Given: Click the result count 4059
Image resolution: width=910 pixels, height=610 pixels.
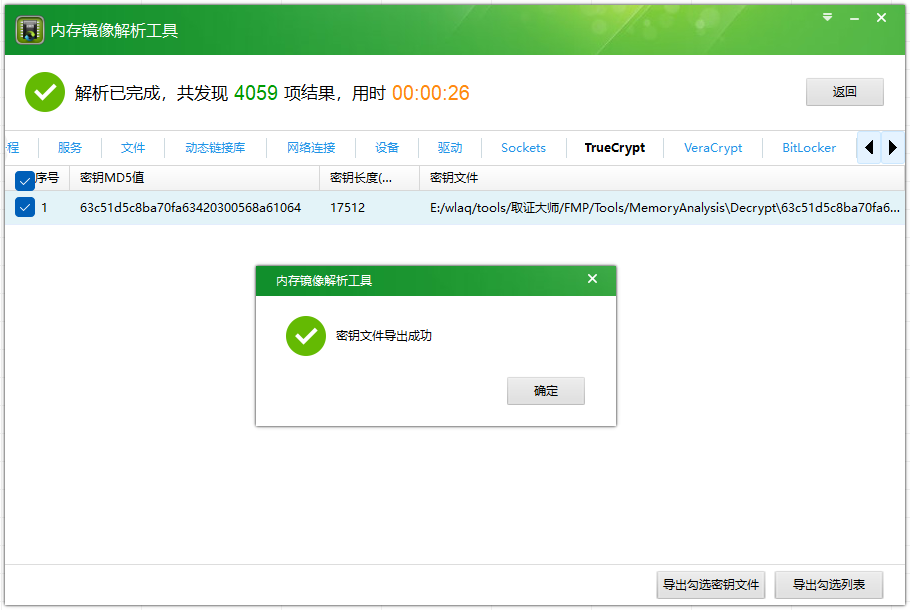Looking at the screenshot, I should point(255,93).
